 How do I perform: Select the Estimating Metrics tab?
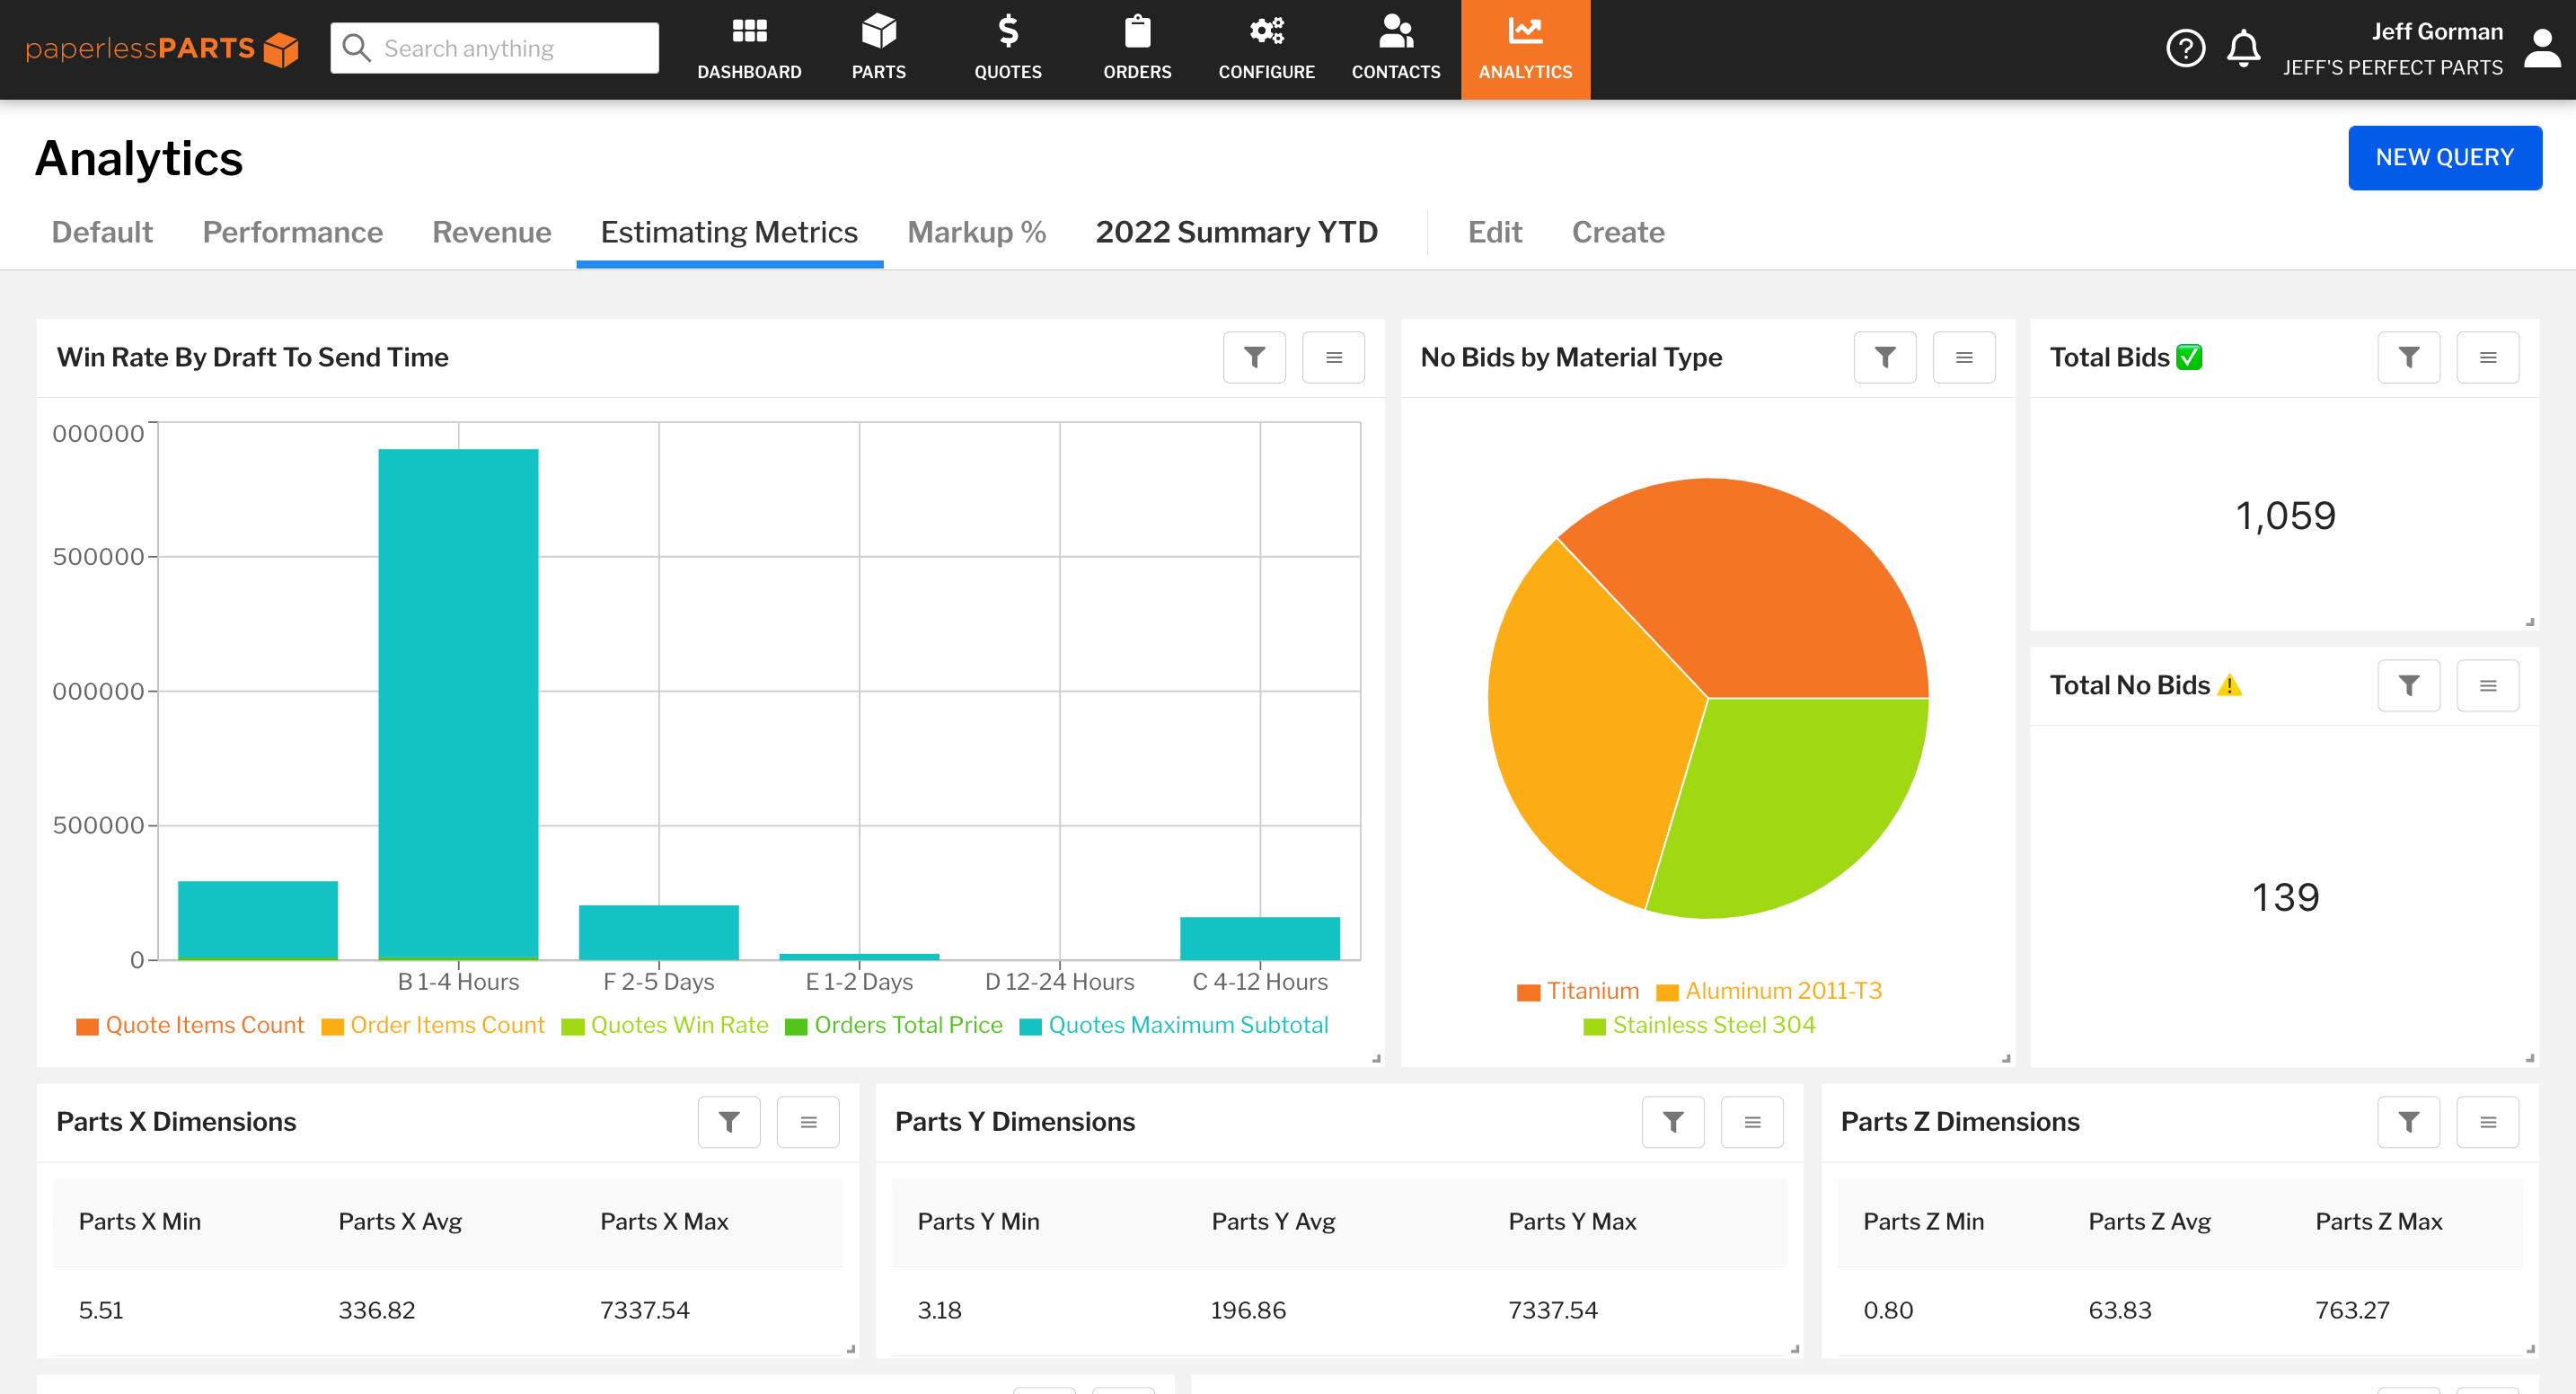tap(729, 232)
